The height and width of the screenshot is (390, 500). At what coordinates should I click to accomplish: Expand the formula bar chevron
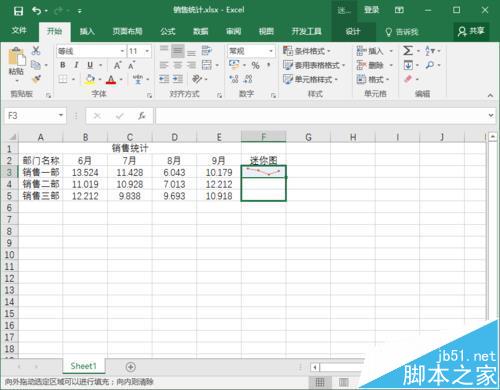coord(491,115)
